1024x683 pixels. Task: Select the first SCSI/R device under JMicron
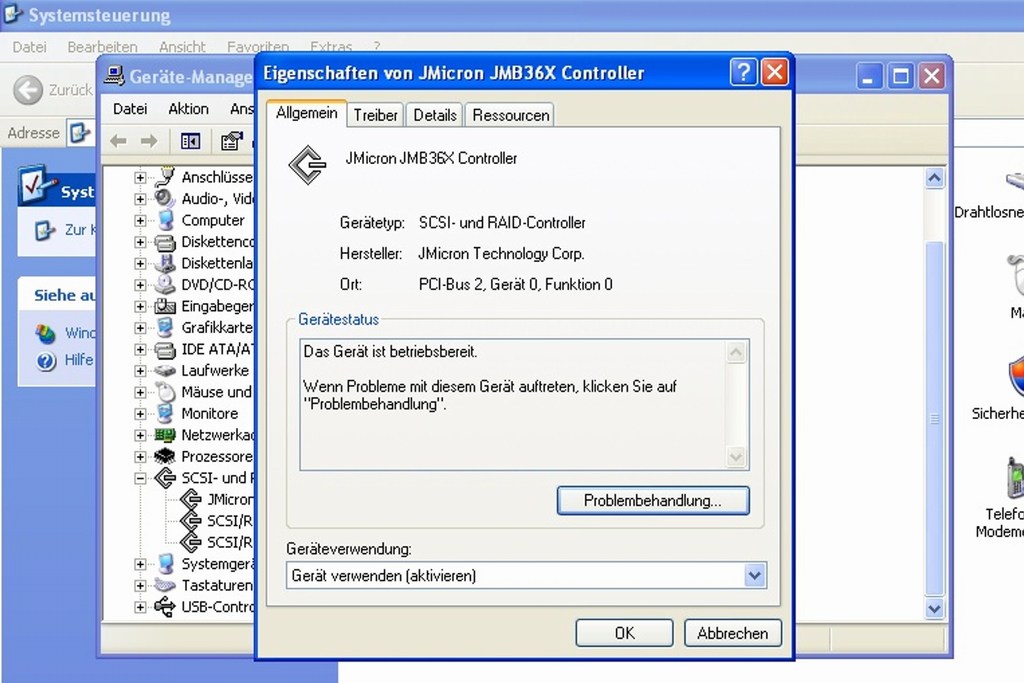click(x=229, y=521)
